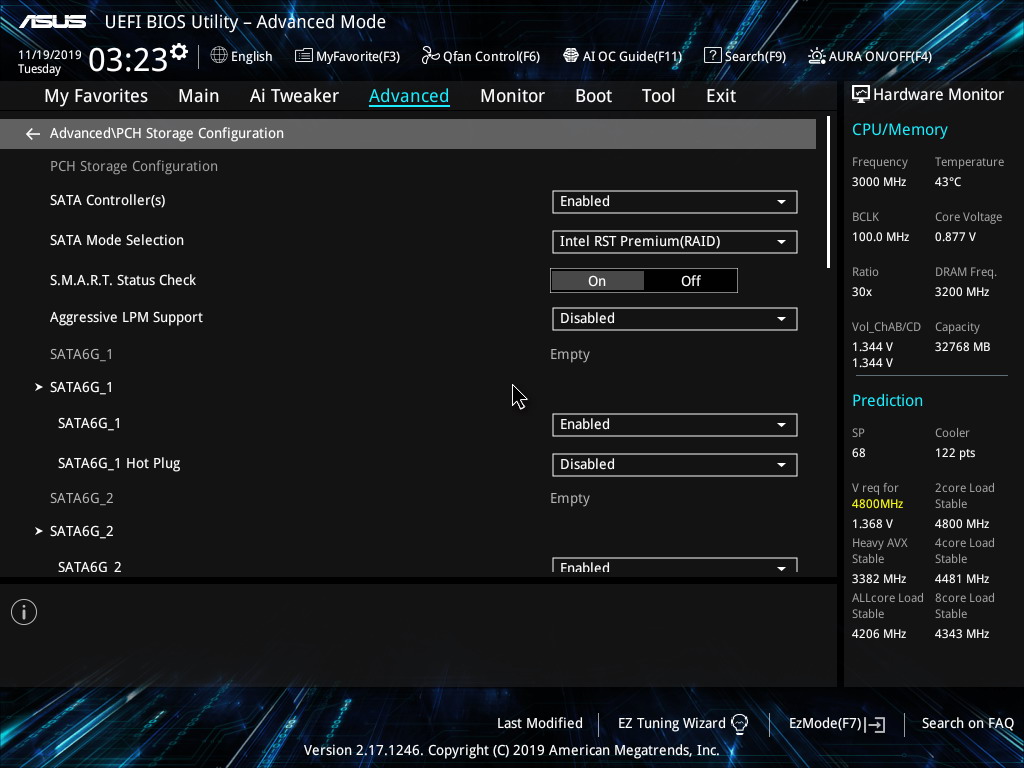Click the Qfan Control fan icon
This screenshot has height=768, width=1024.
[x=430, y=56]
